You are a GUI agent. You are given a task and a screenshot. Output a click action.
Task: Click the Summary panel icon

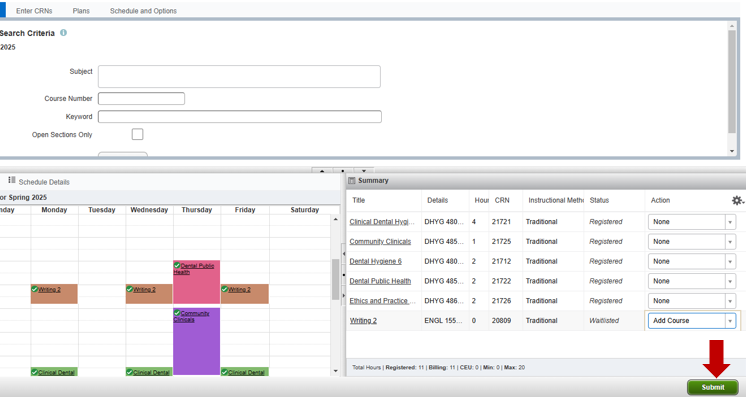point(352,181)
